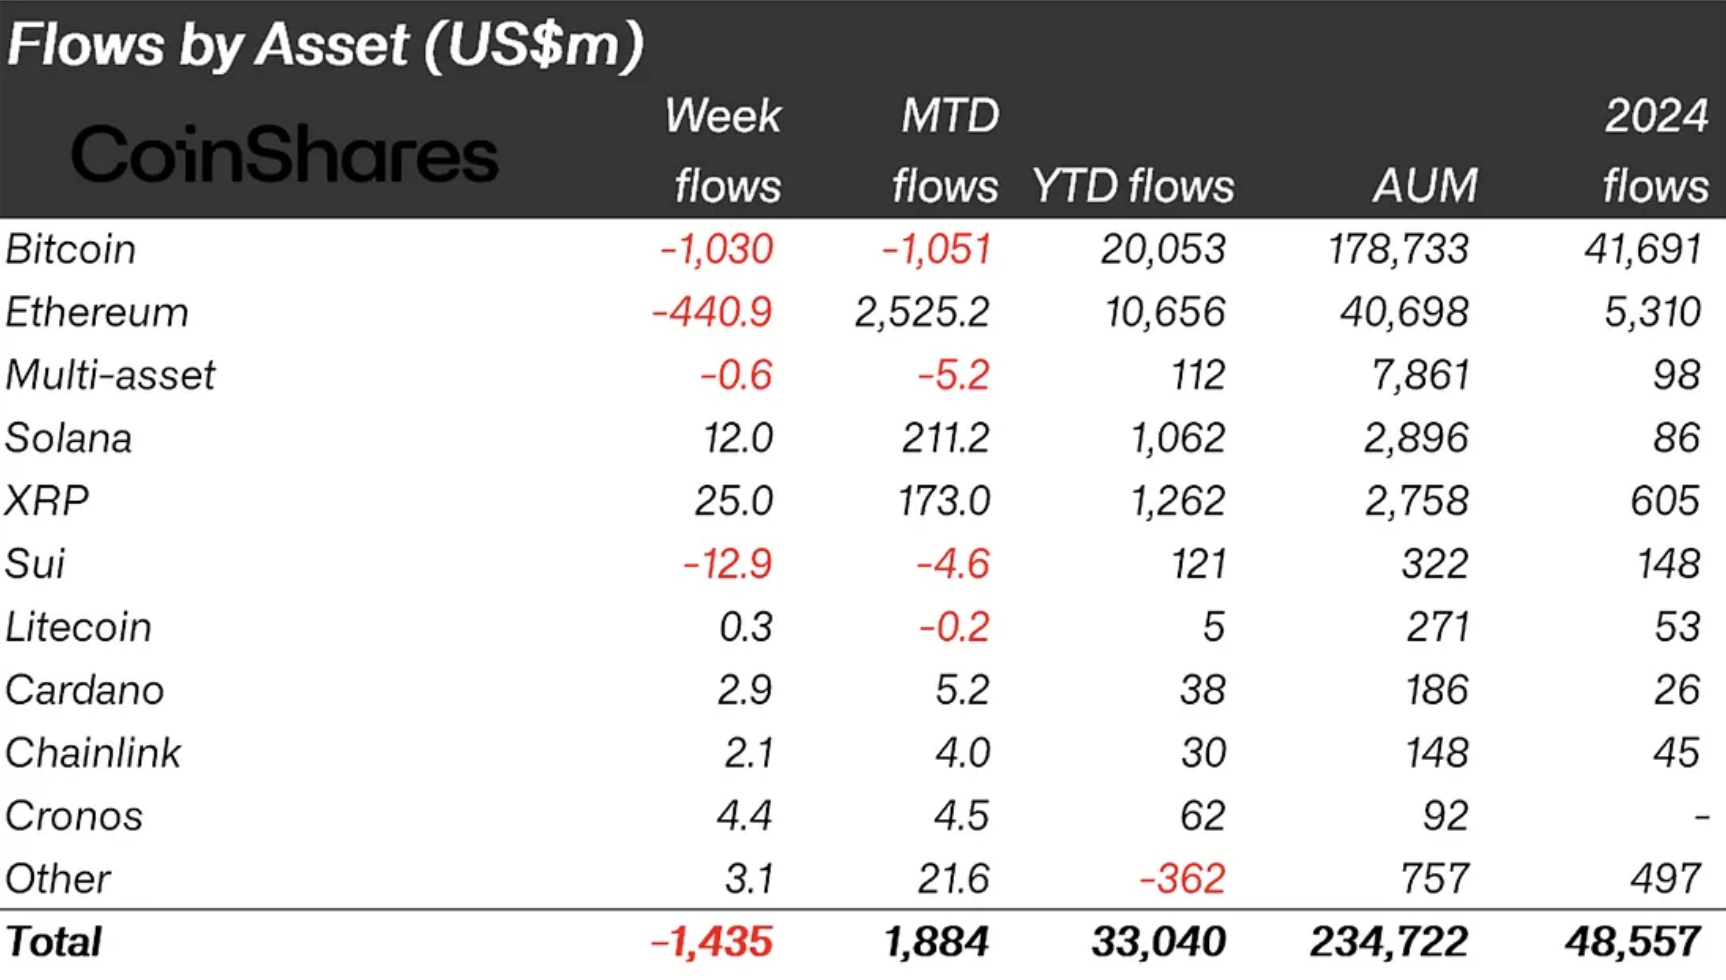Click the Total row label

coord(54,942)
